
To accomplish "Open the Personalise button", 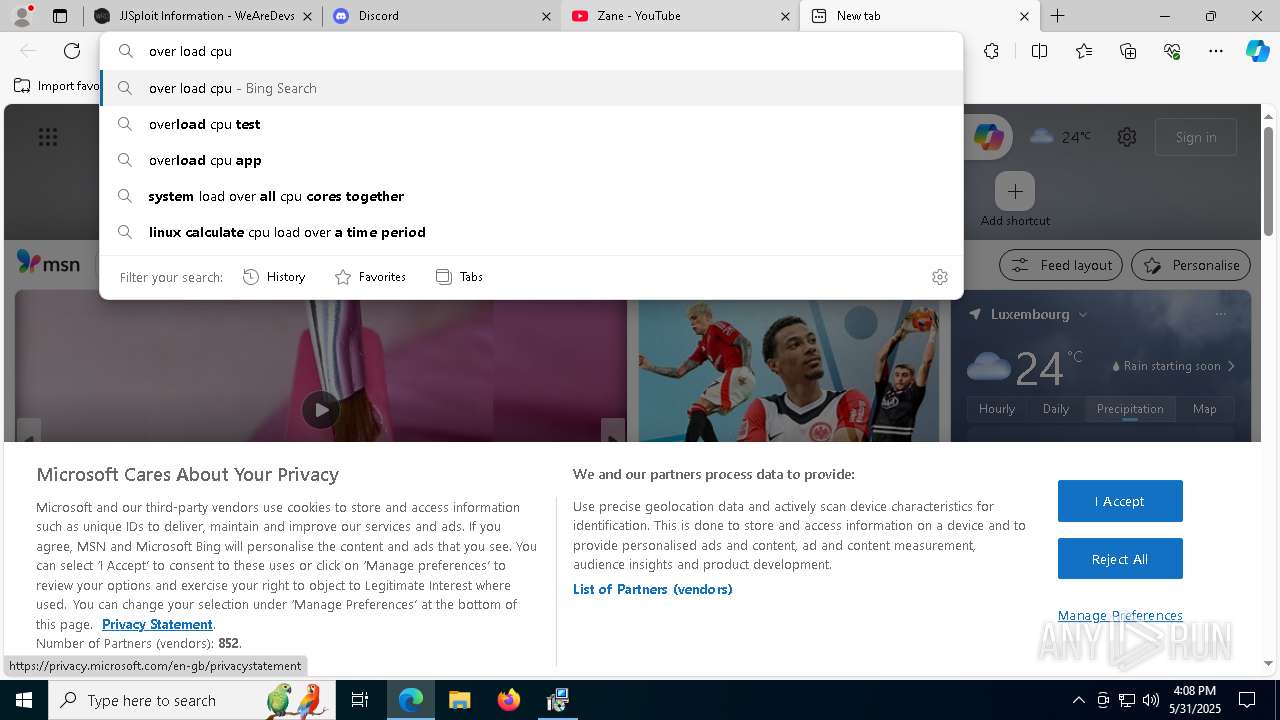I will [1191, 265].
